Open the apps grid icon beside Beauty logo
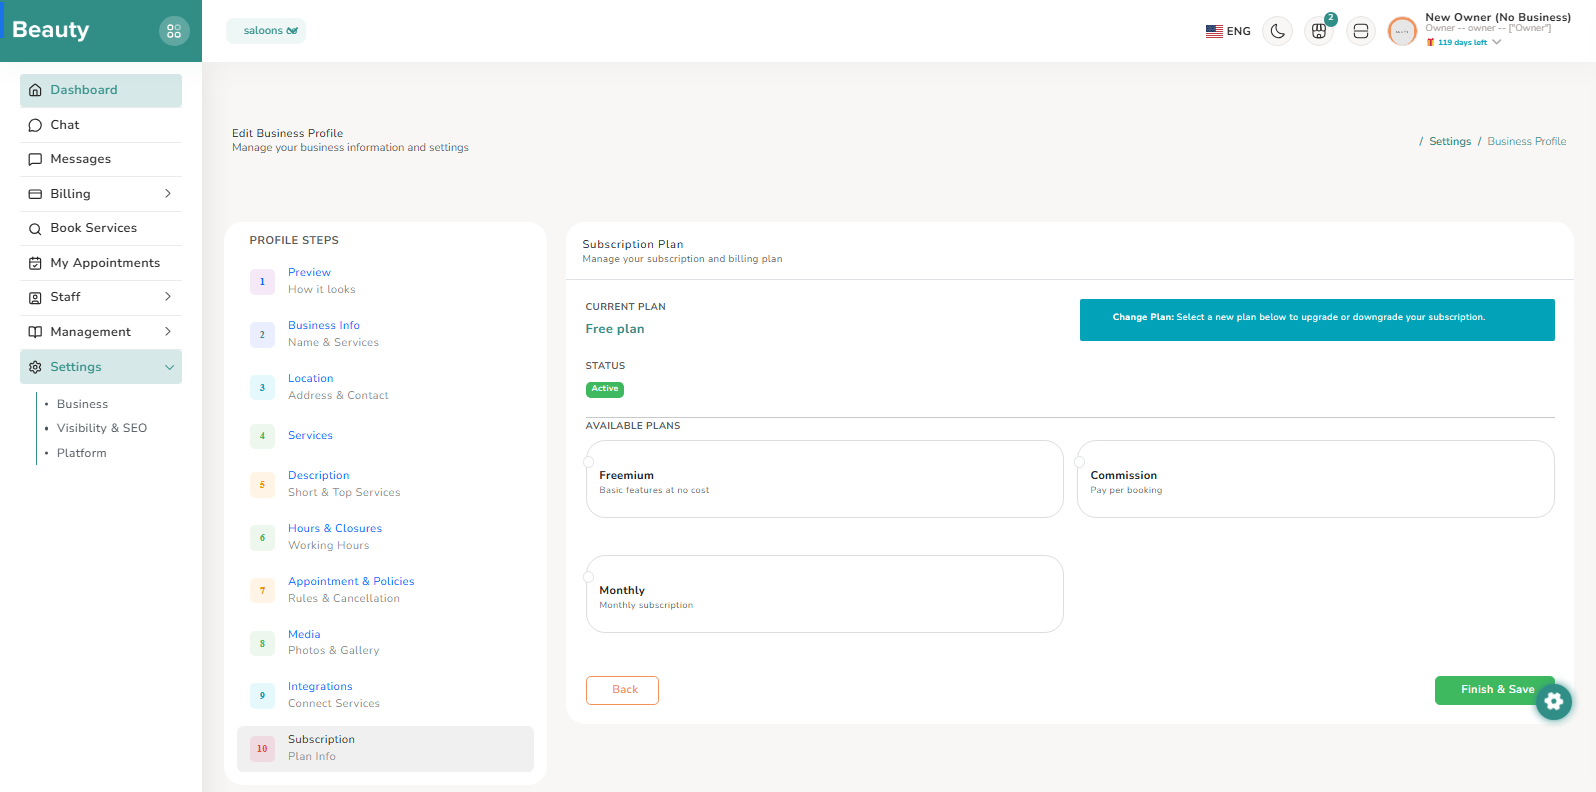Viewport: 1596px width, 792px height. click(174, 31)
